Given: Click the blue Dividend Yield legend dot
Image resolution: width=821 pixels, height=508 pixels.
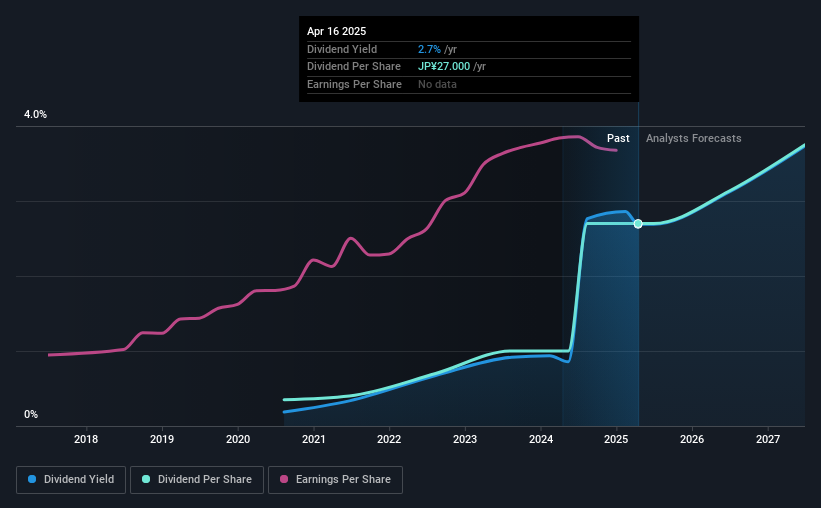Looking at the screenshot, I should coord(32,479).
